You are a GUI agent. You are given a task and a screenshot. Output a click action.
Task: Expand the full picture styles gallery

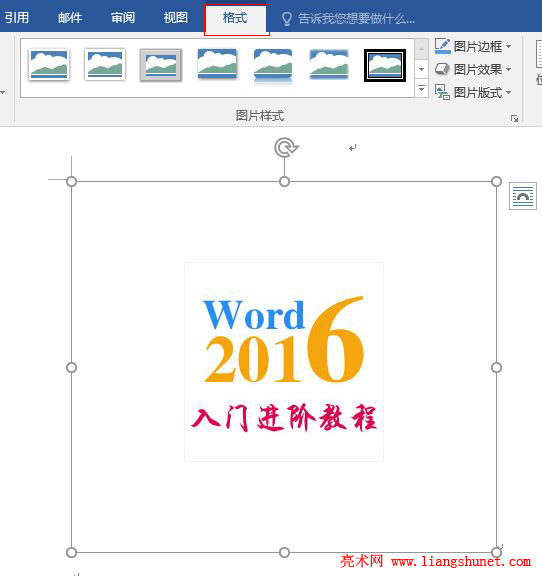421,89
